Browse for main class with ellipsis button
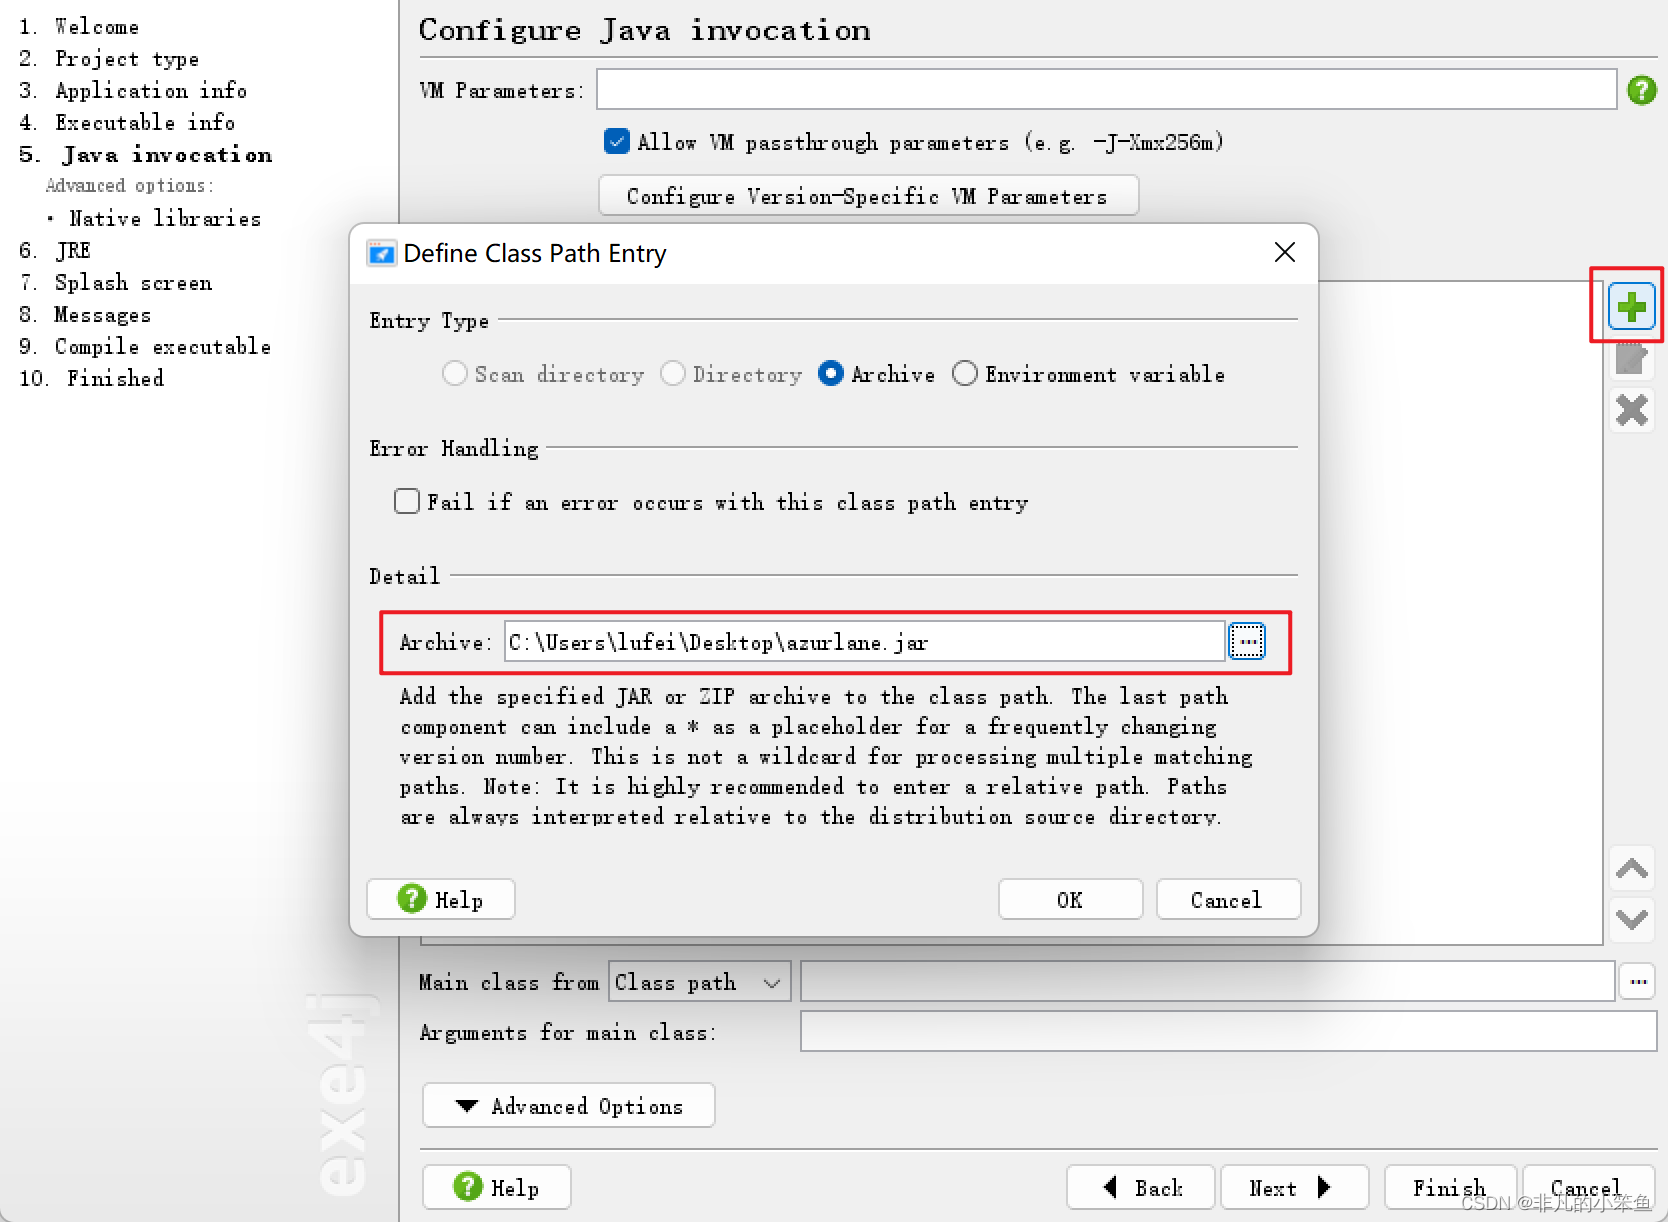 click(x=1638, y=982)
